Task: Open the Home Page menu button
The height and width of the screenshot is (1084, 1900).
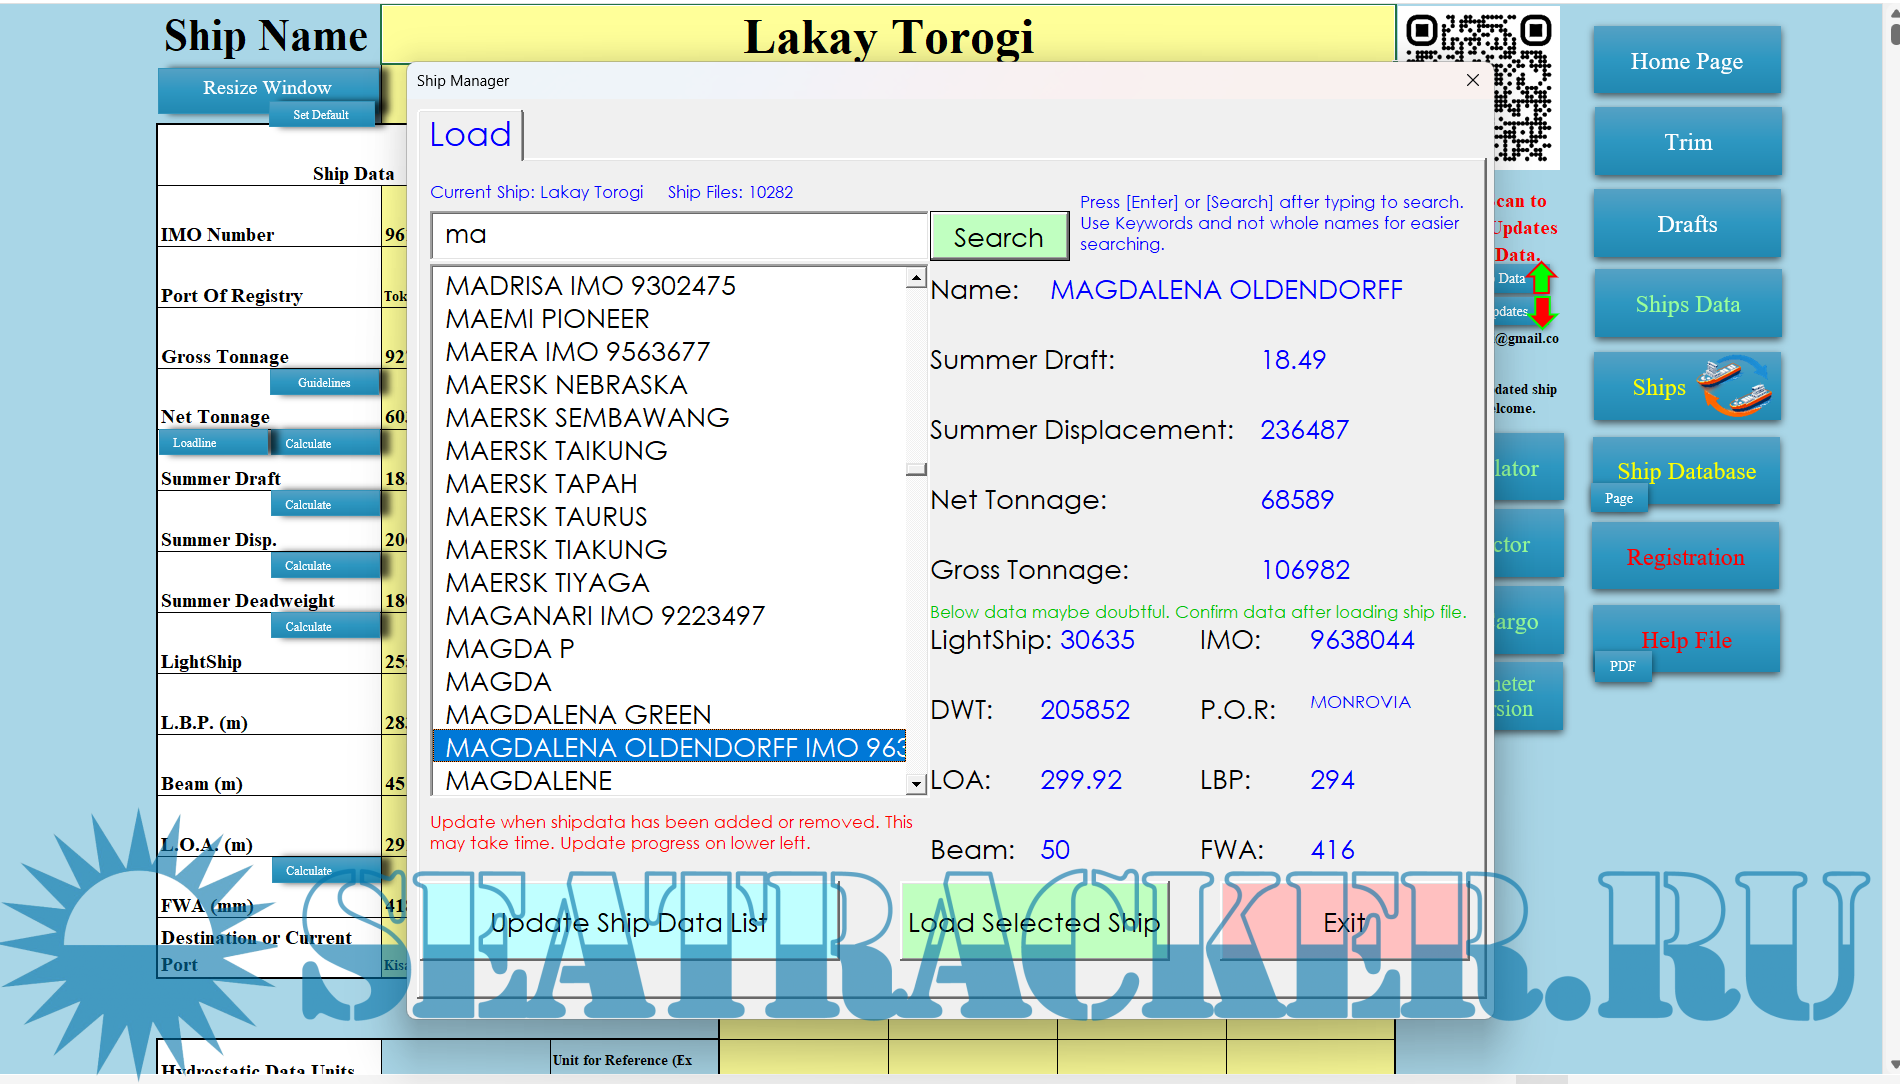Action: point(1686,61)
